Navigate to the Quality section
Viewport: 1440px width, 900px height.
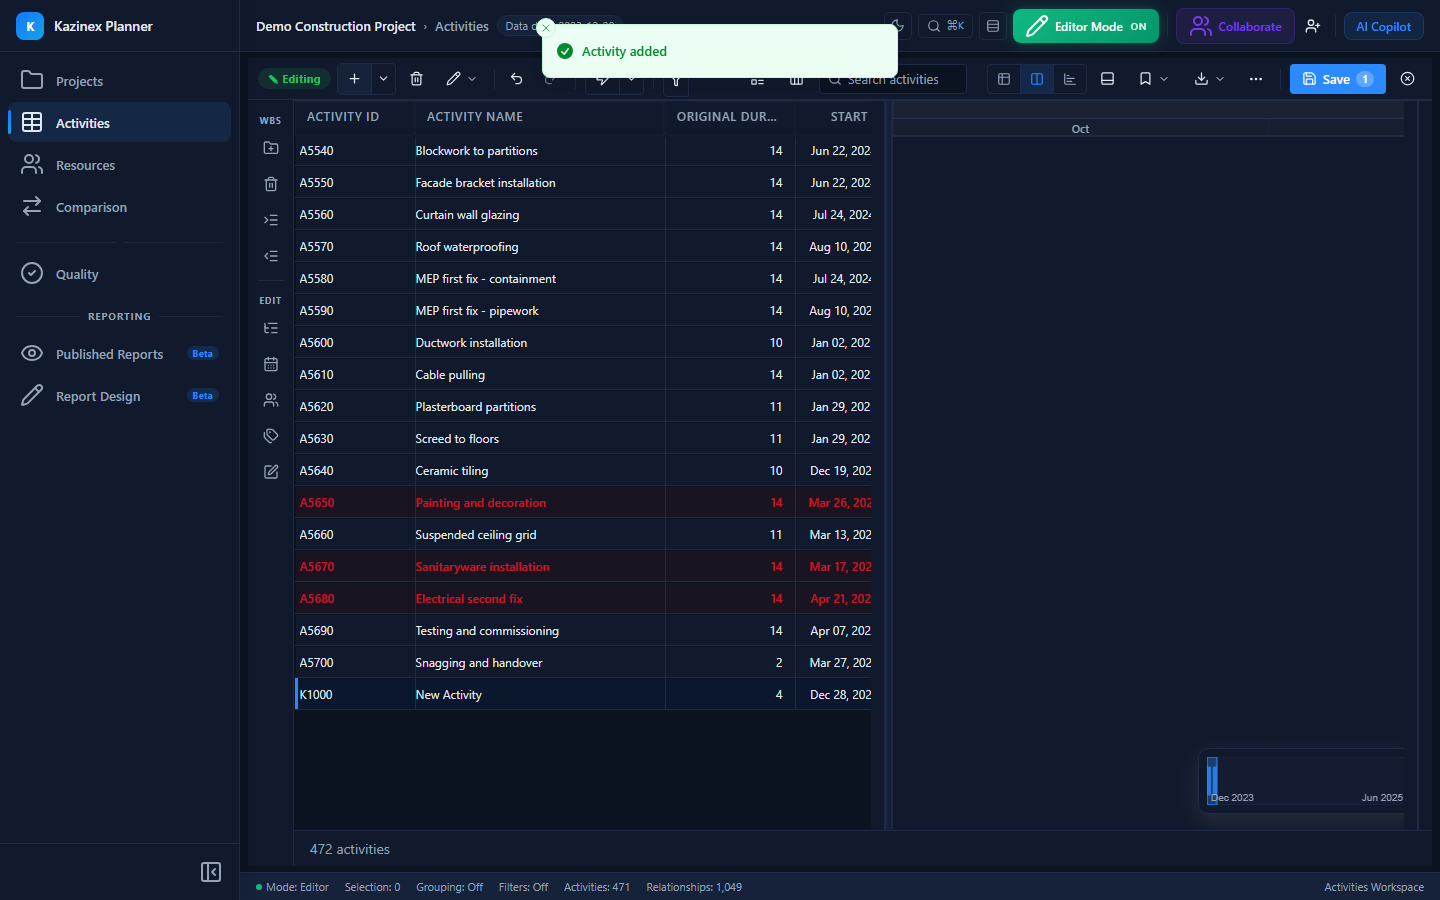click(x=119, y=274)
